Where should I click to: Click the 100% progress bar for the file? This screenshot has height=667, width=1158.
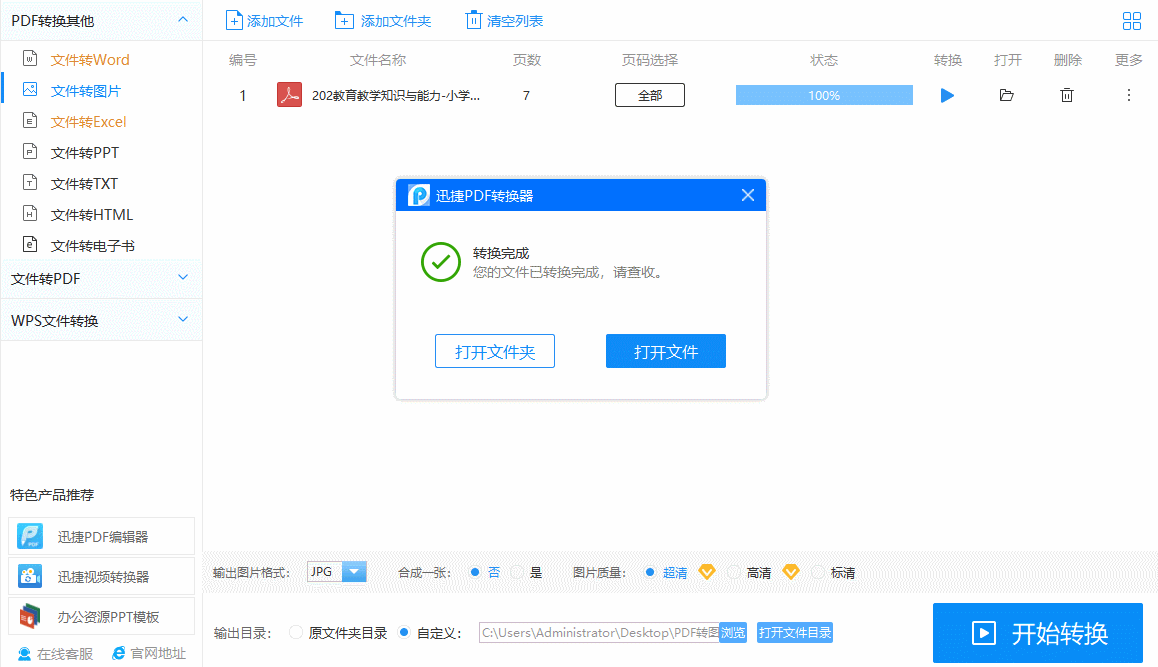823,95
